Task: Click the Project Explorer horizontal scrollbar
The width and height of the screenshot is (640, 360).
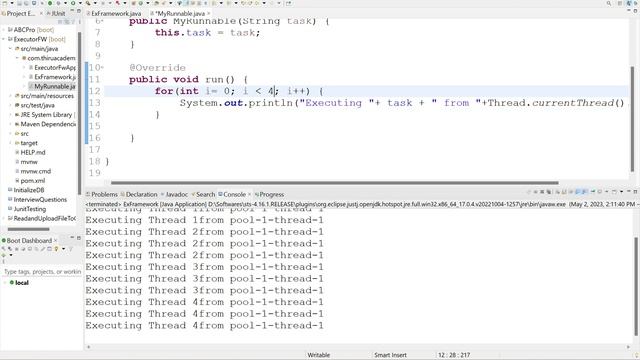Action: pyautogui.click(x=28, y=229)
